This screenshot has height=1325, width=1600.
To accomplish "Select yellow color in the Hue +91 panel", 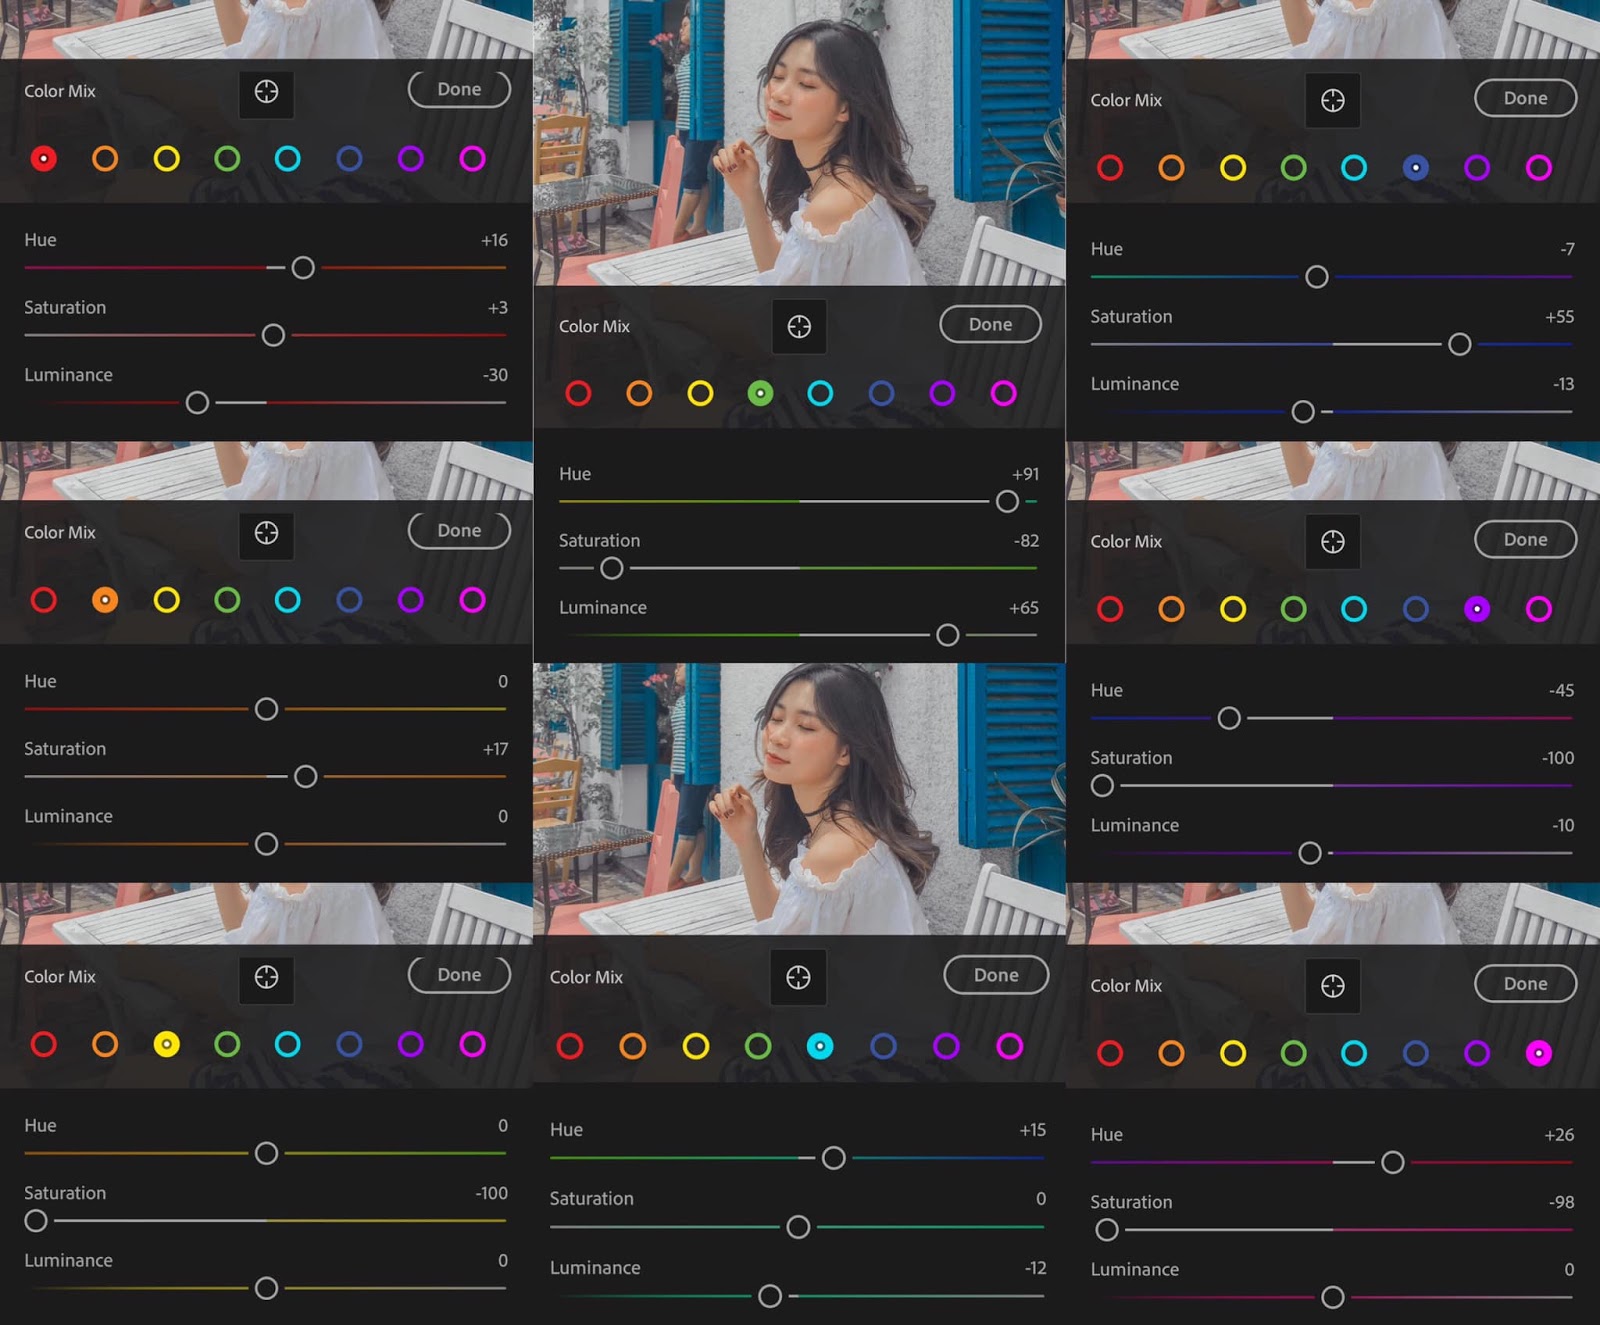I will 700,393.
